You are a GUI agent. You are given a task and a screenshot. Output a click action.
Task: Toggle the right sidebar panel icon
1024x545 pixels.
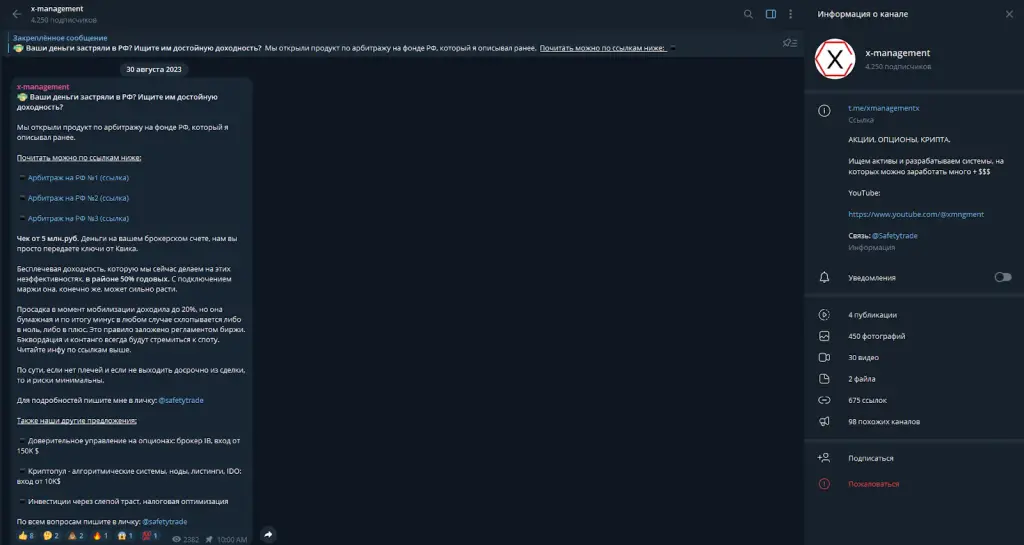pyautogui.click(x=771, y=14)
